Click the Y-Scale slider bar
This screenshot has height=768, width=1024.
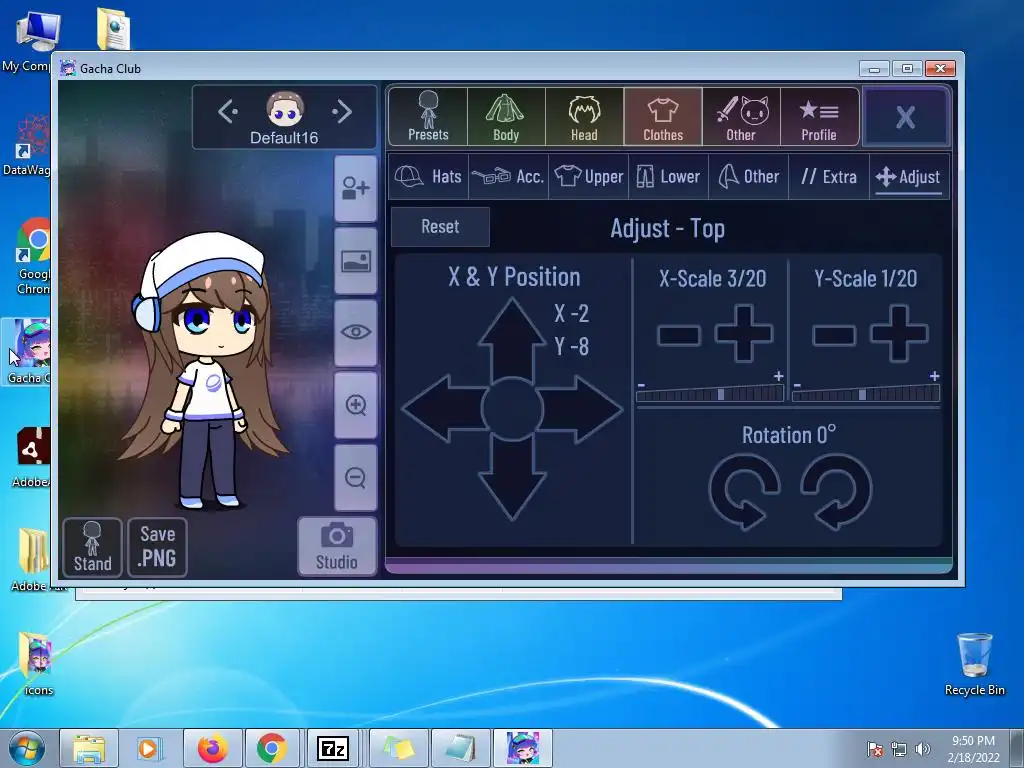[x=866, y=394]
